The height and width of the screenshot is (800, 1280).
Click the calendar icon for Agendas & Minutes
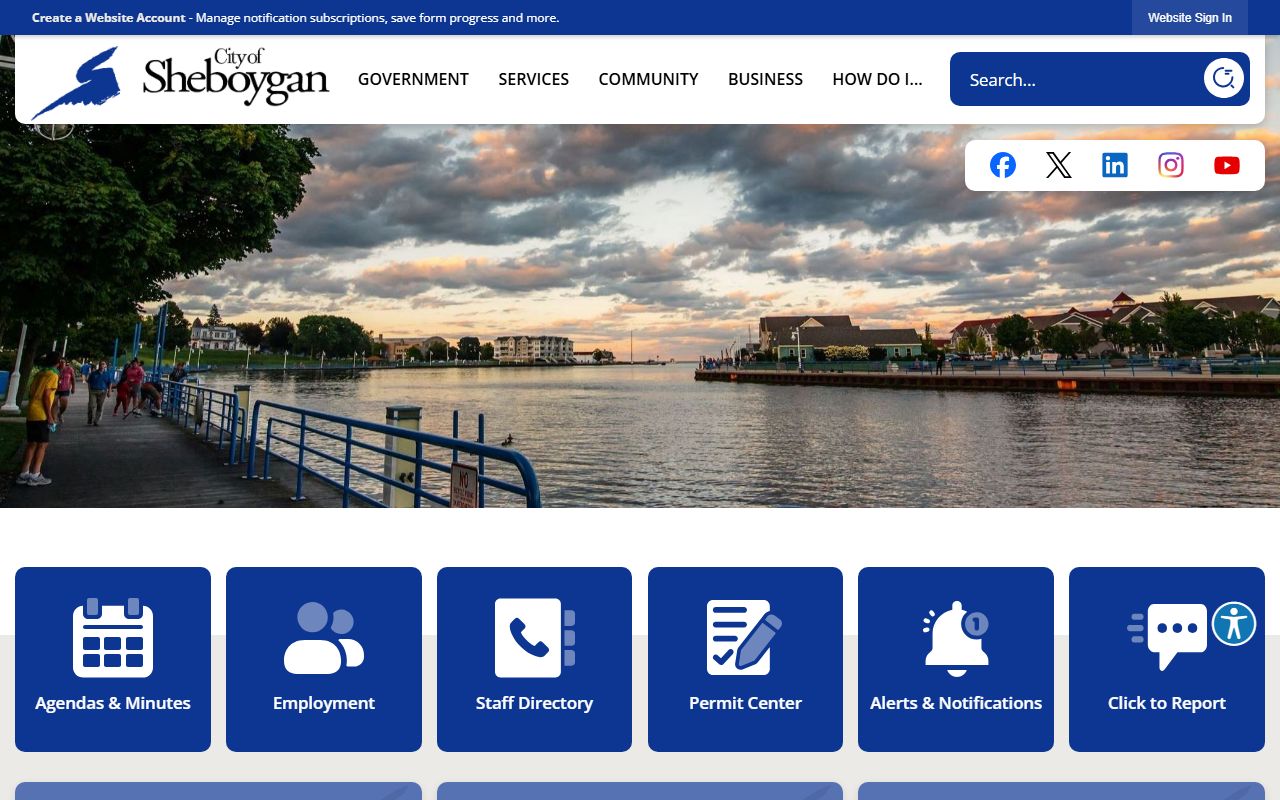[113, 637]
